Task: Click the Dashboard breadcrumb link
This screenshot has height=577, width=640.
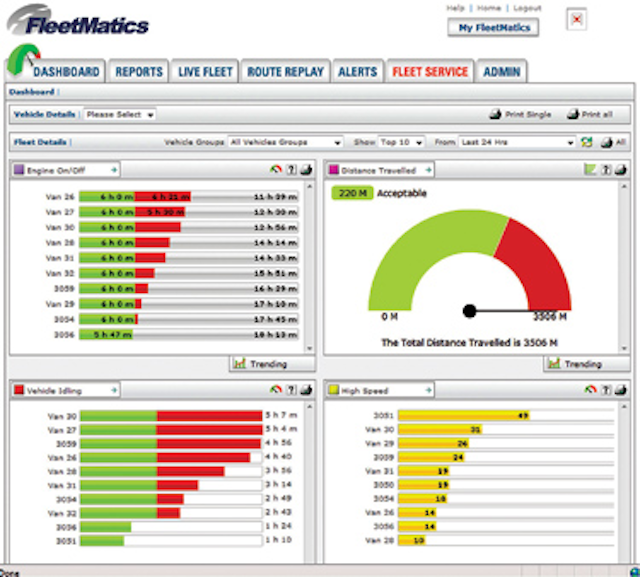Action: point(32,92)
